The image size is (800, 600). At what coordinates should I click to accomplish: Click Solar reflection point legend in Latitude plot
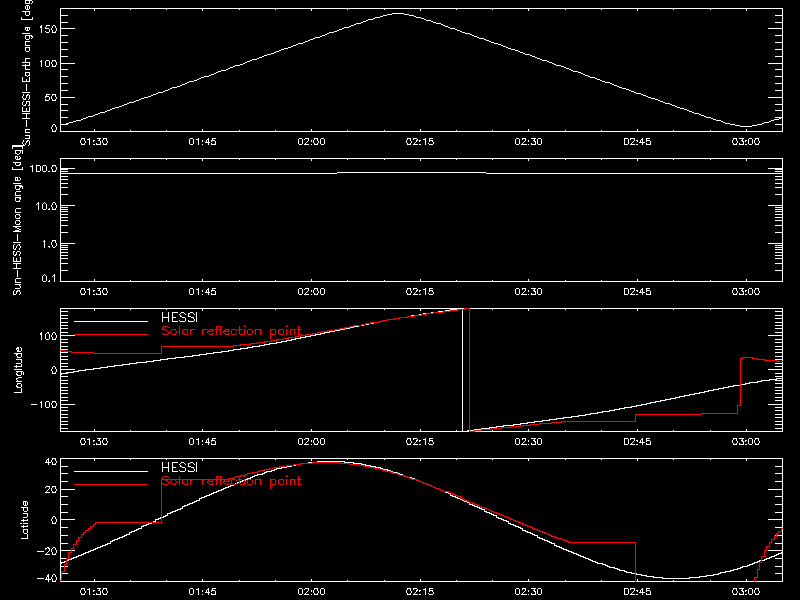[231, 481]
